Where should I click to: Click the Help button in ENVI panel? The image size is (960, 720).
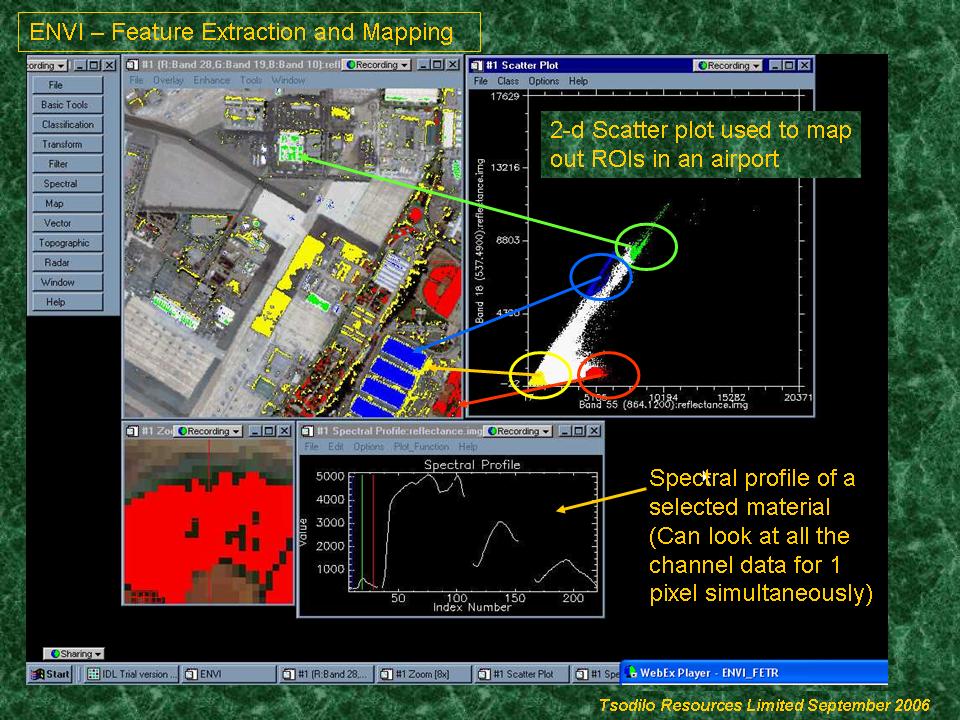tap(67, 302)
